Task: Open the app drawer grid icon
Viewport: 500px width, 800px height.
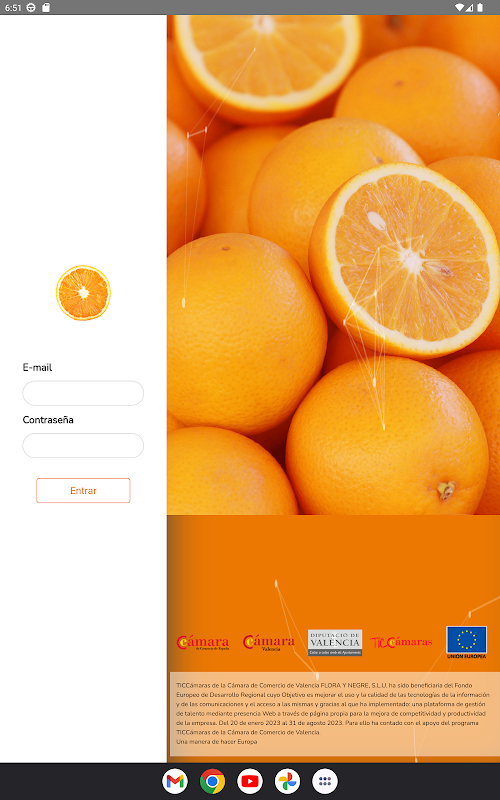Action: pos(325,781)
